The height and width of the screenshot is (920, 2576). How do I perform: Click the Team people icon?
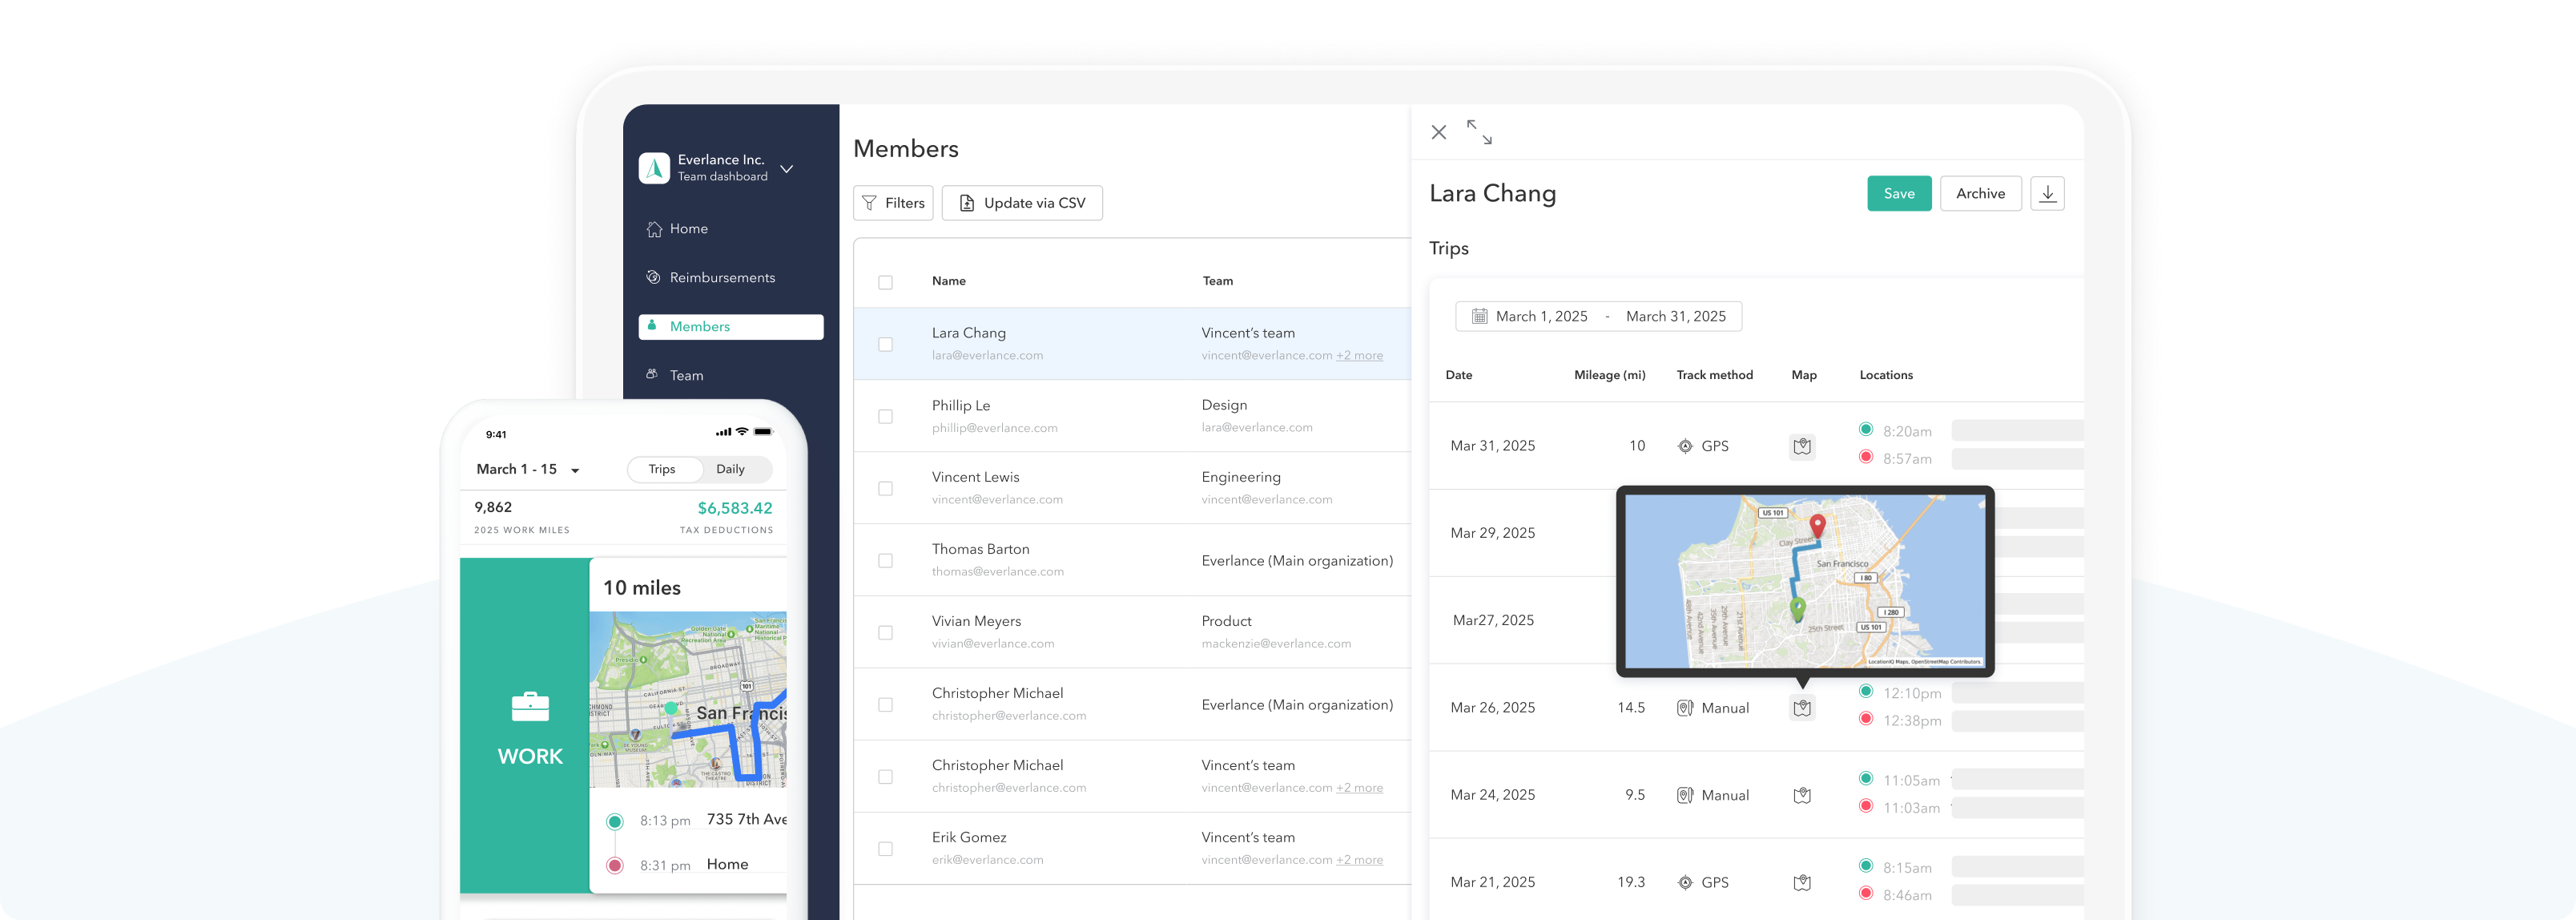click(x=652, y=374)
